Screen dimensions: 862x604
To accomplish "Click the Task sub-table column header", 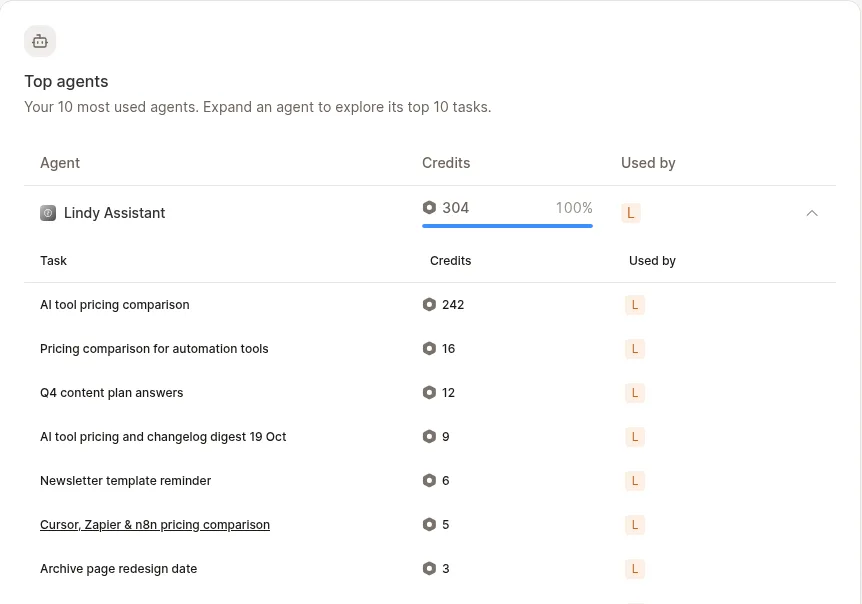I will 53,261.
